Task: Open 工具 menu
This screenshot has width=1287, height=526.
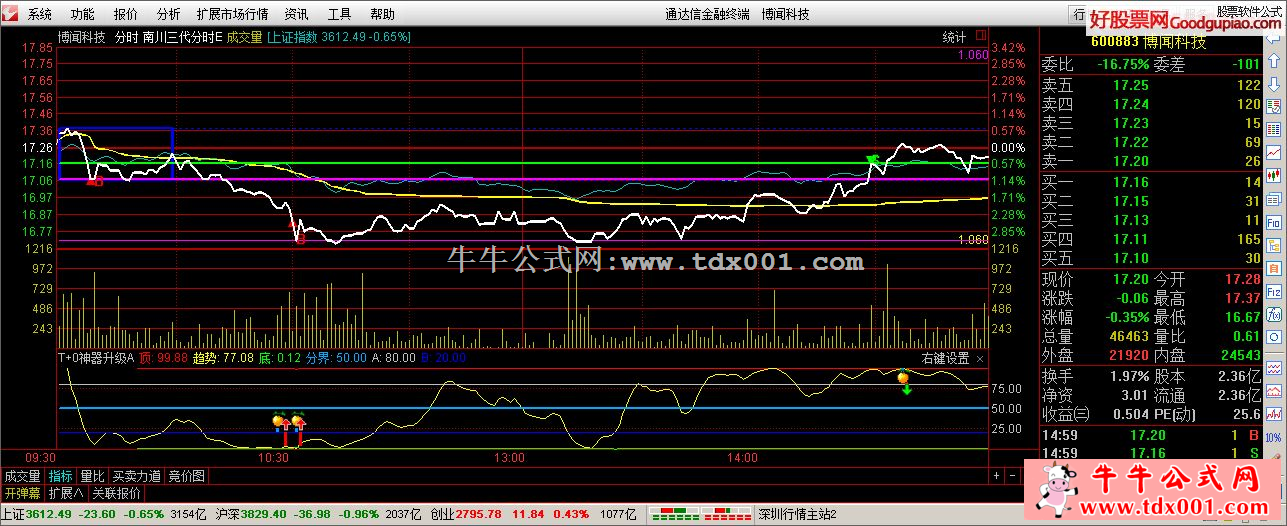Action: tap(340, 15)
